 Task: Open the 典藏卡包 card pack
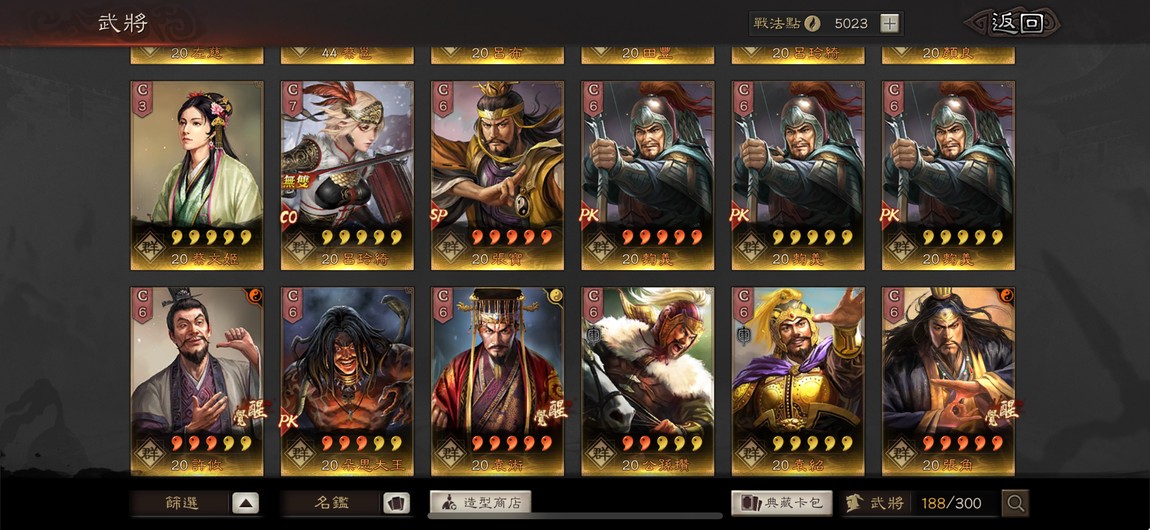point(782,503)
